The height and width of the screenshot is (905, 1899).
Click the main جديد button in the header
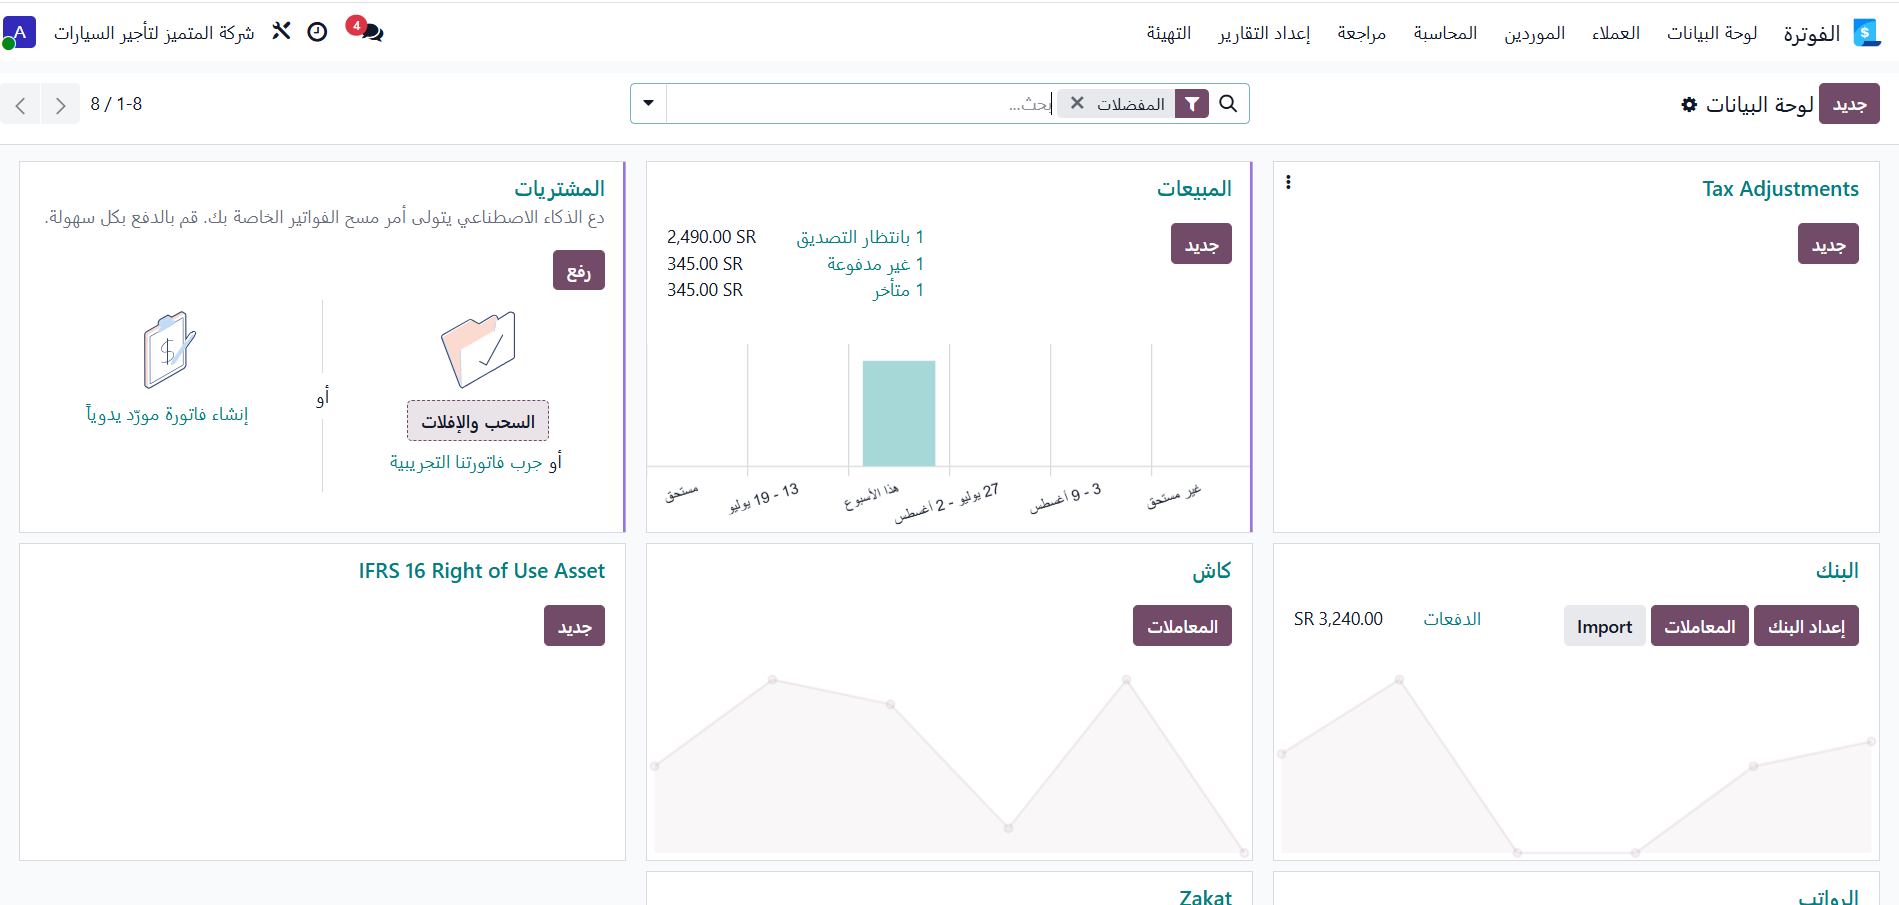[x=1849, y=104]
